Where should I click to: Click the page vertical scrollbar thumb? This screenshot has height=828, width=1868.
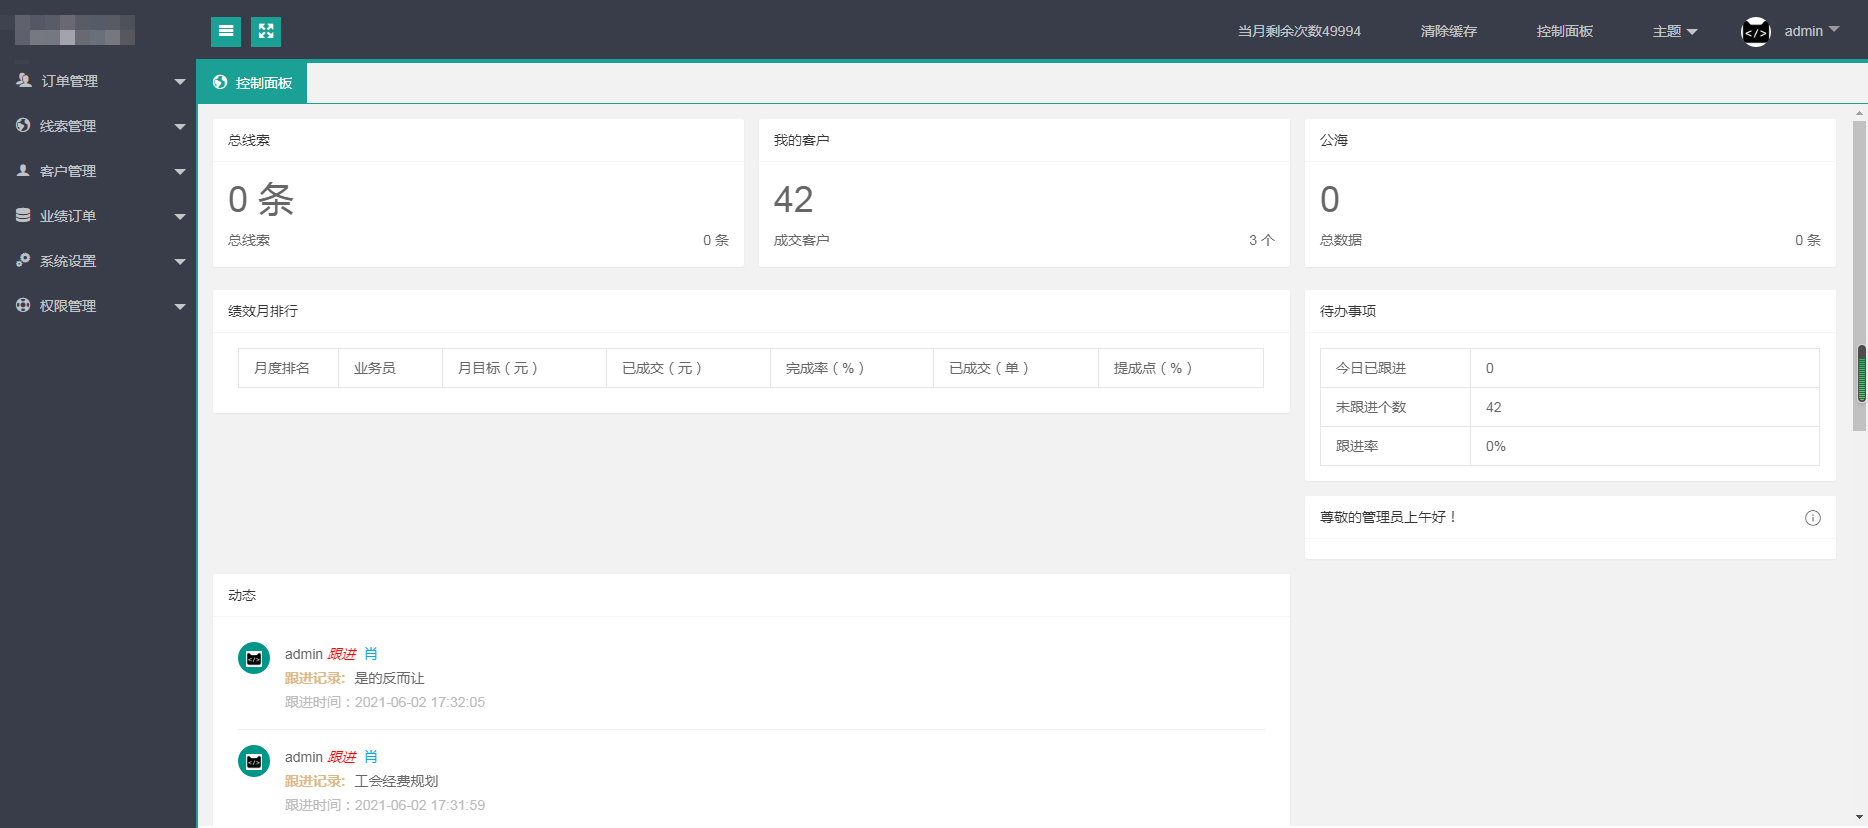click(1861, 373)
